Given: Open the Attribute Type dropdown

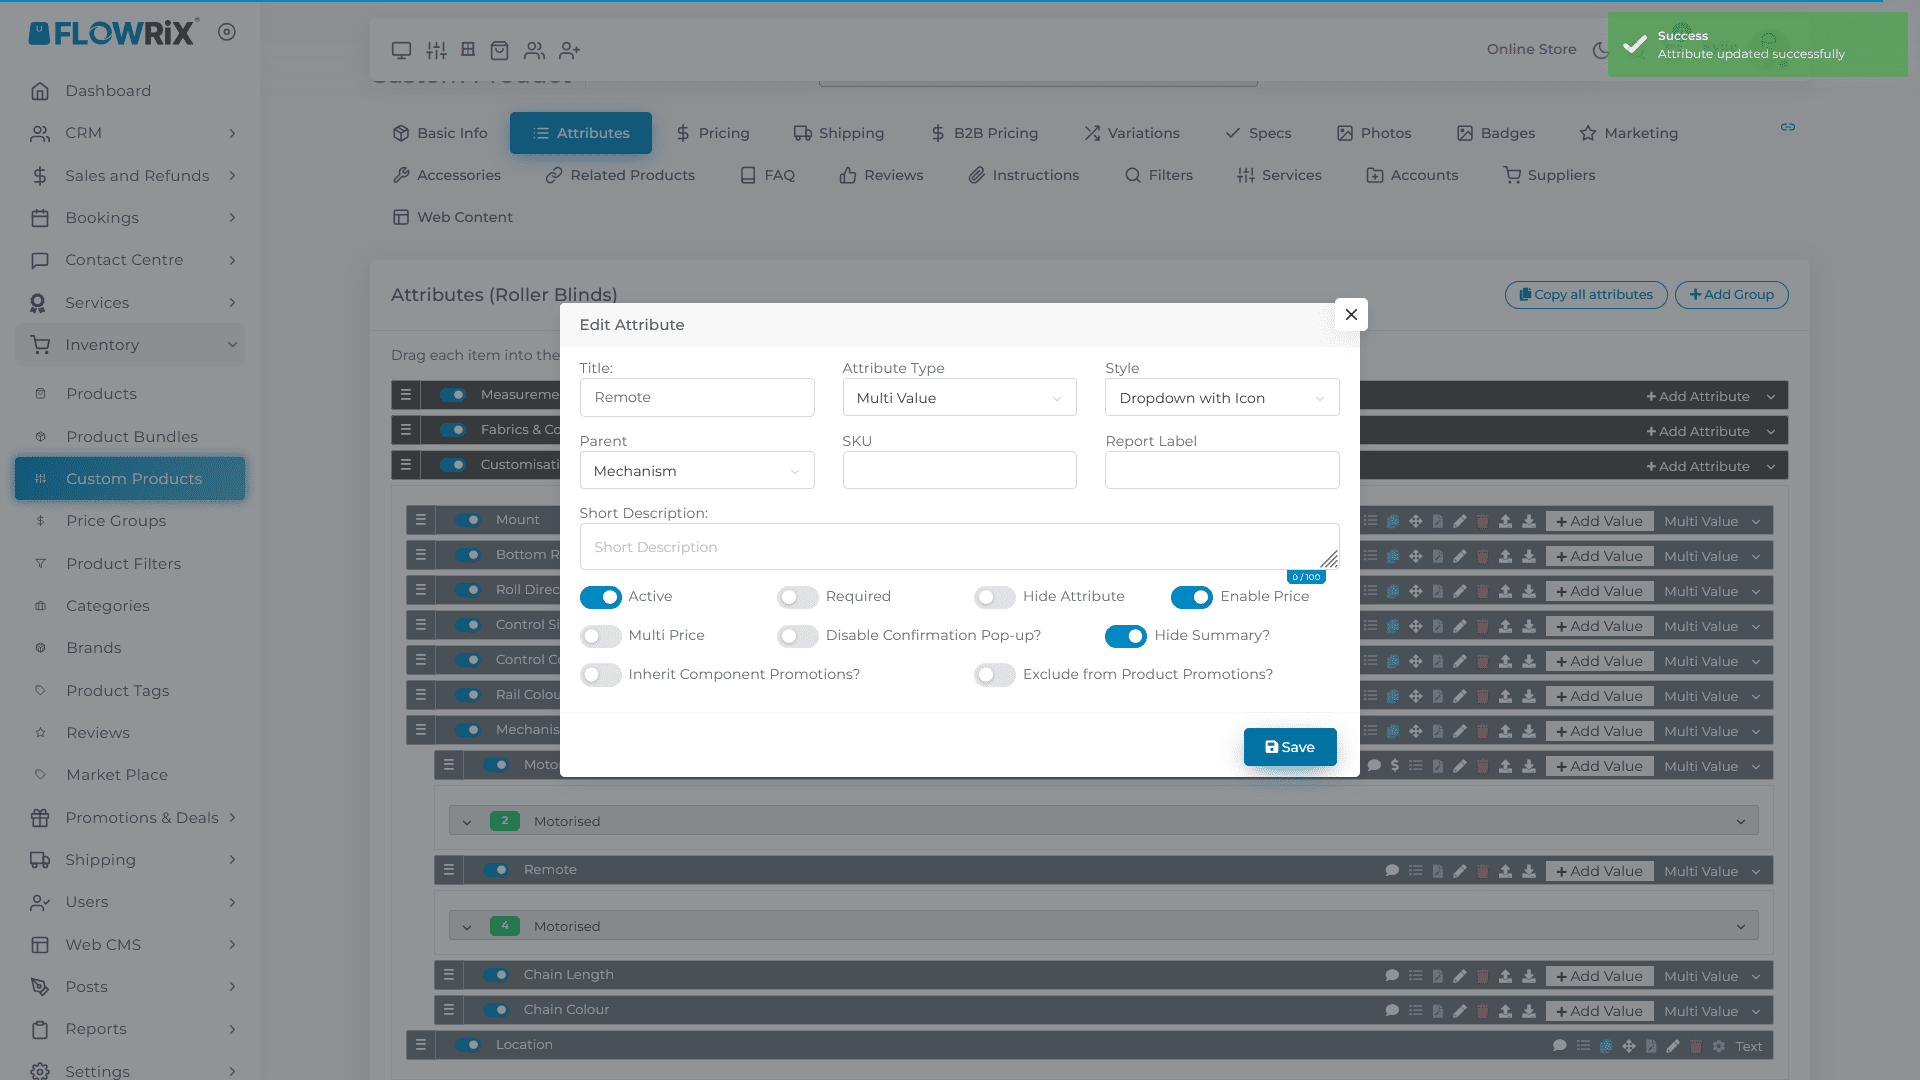Looking at the screenshot, I should [x=959, y=398].
